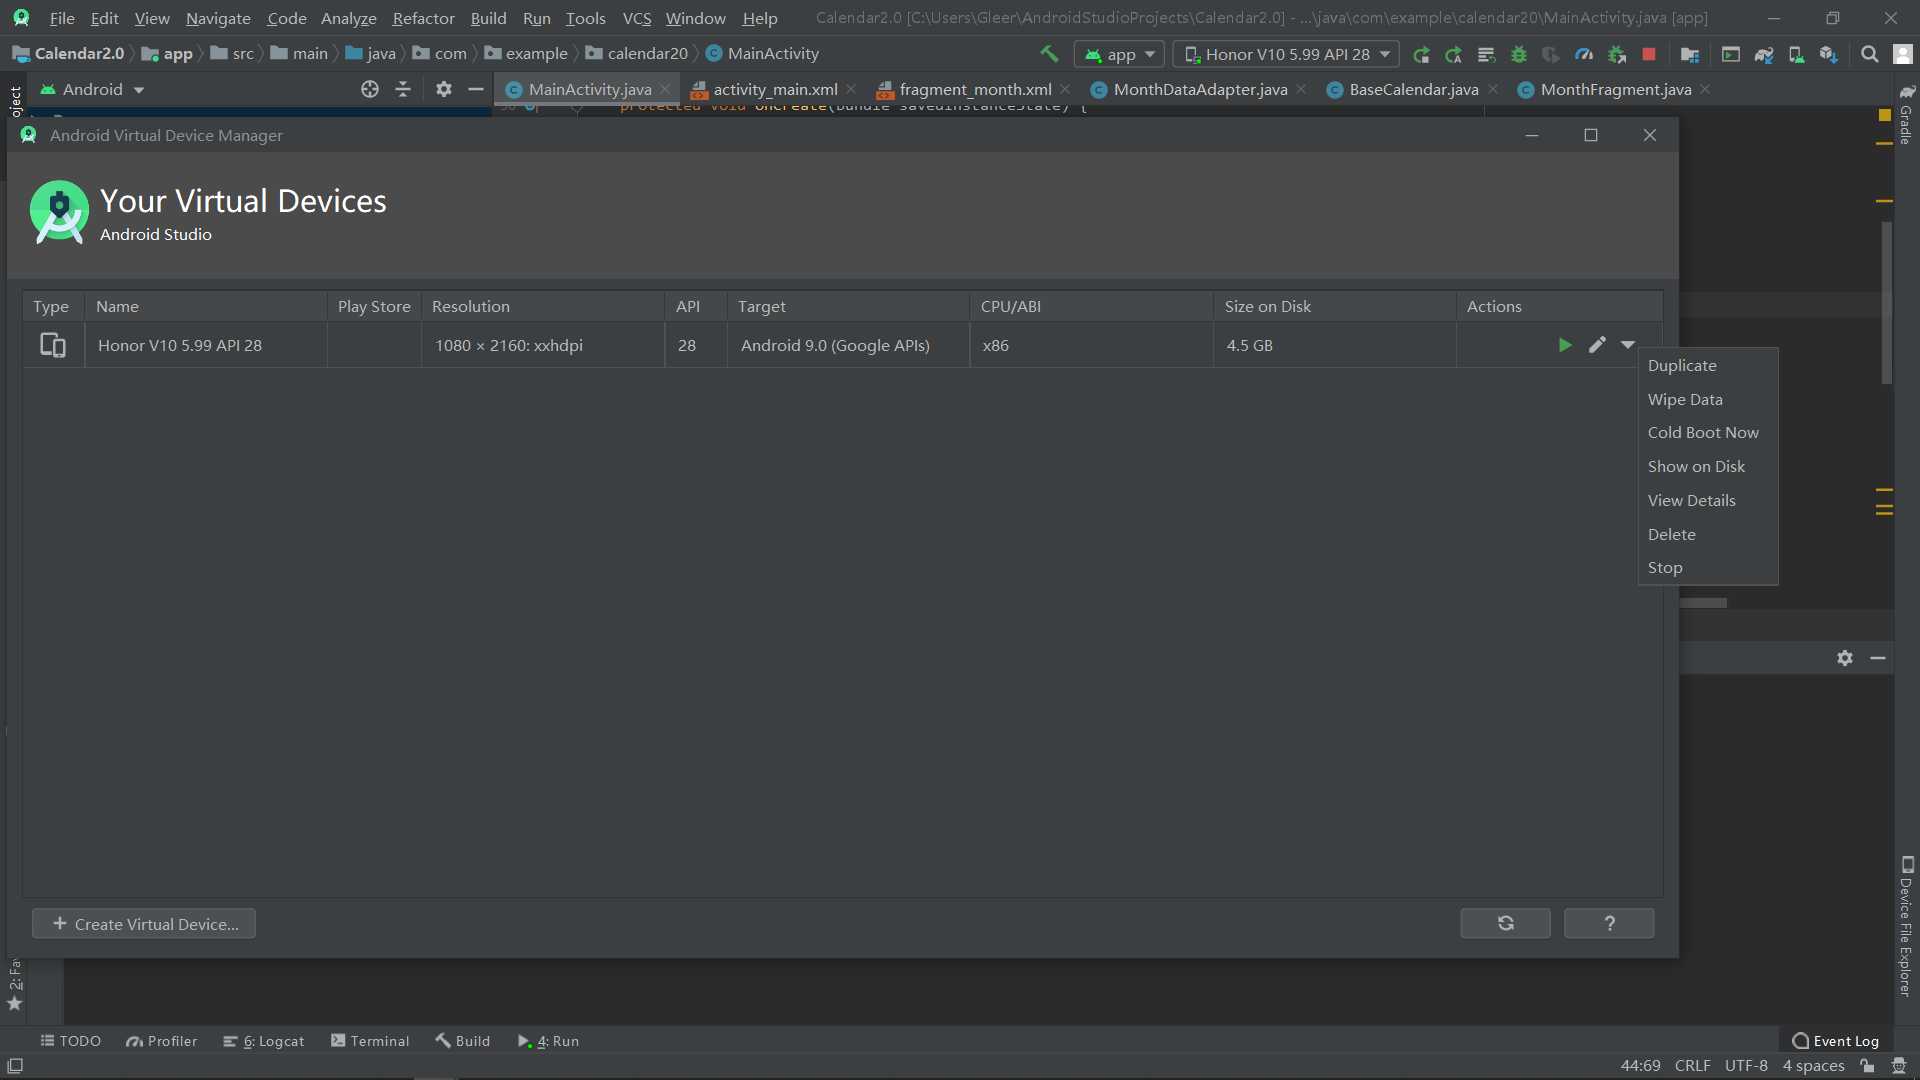The image size is (1920, 1080).
Task: Open the File menu
Action: (x=62, y=18)
